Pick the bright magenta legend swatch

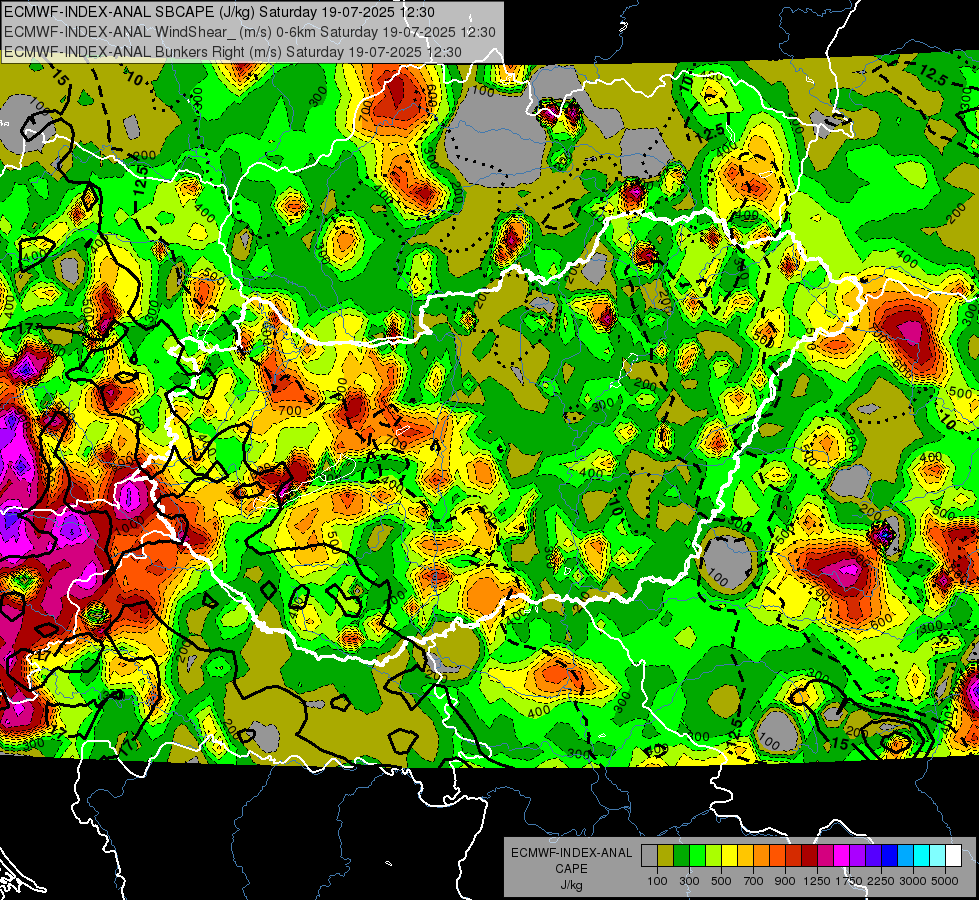pos(842,856)
